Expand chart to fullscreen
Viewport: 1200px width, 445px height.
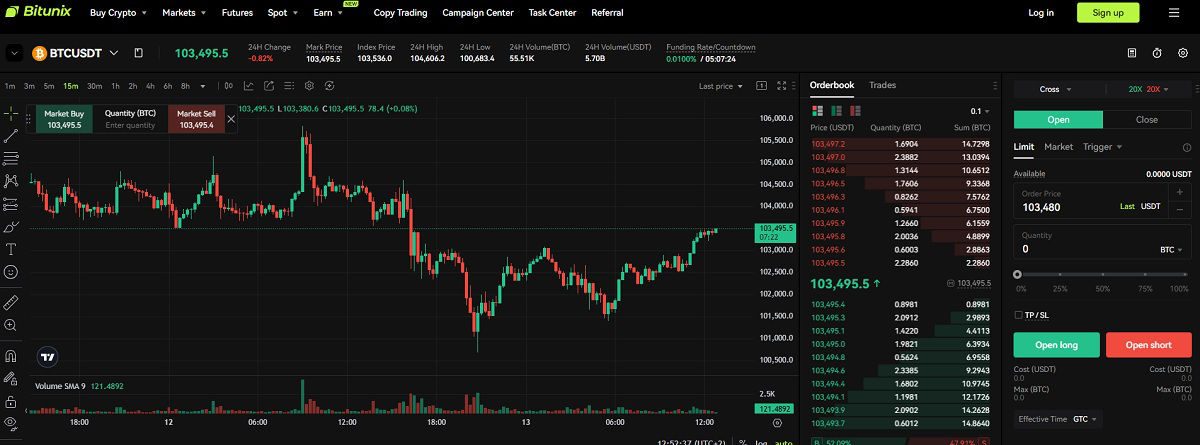[782, 86]
